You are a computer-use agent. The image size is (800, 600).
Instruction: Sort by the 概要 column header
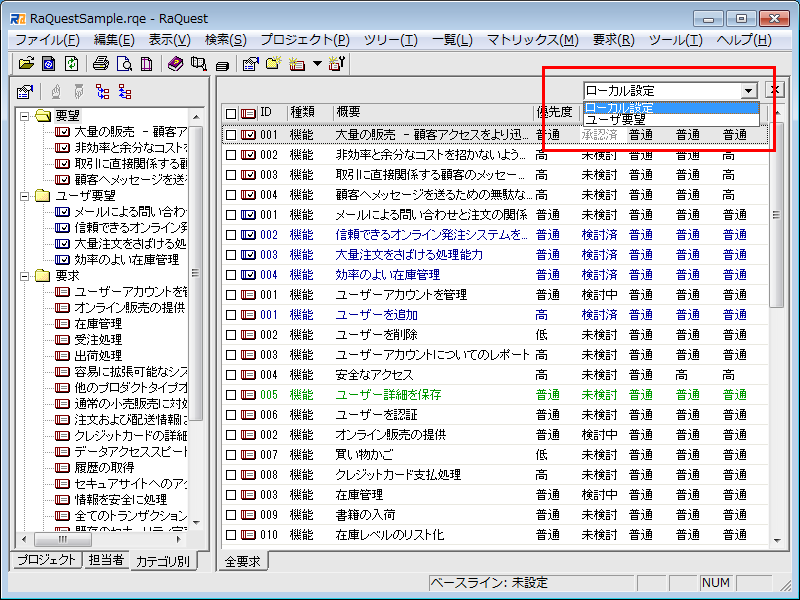point(432,112)
